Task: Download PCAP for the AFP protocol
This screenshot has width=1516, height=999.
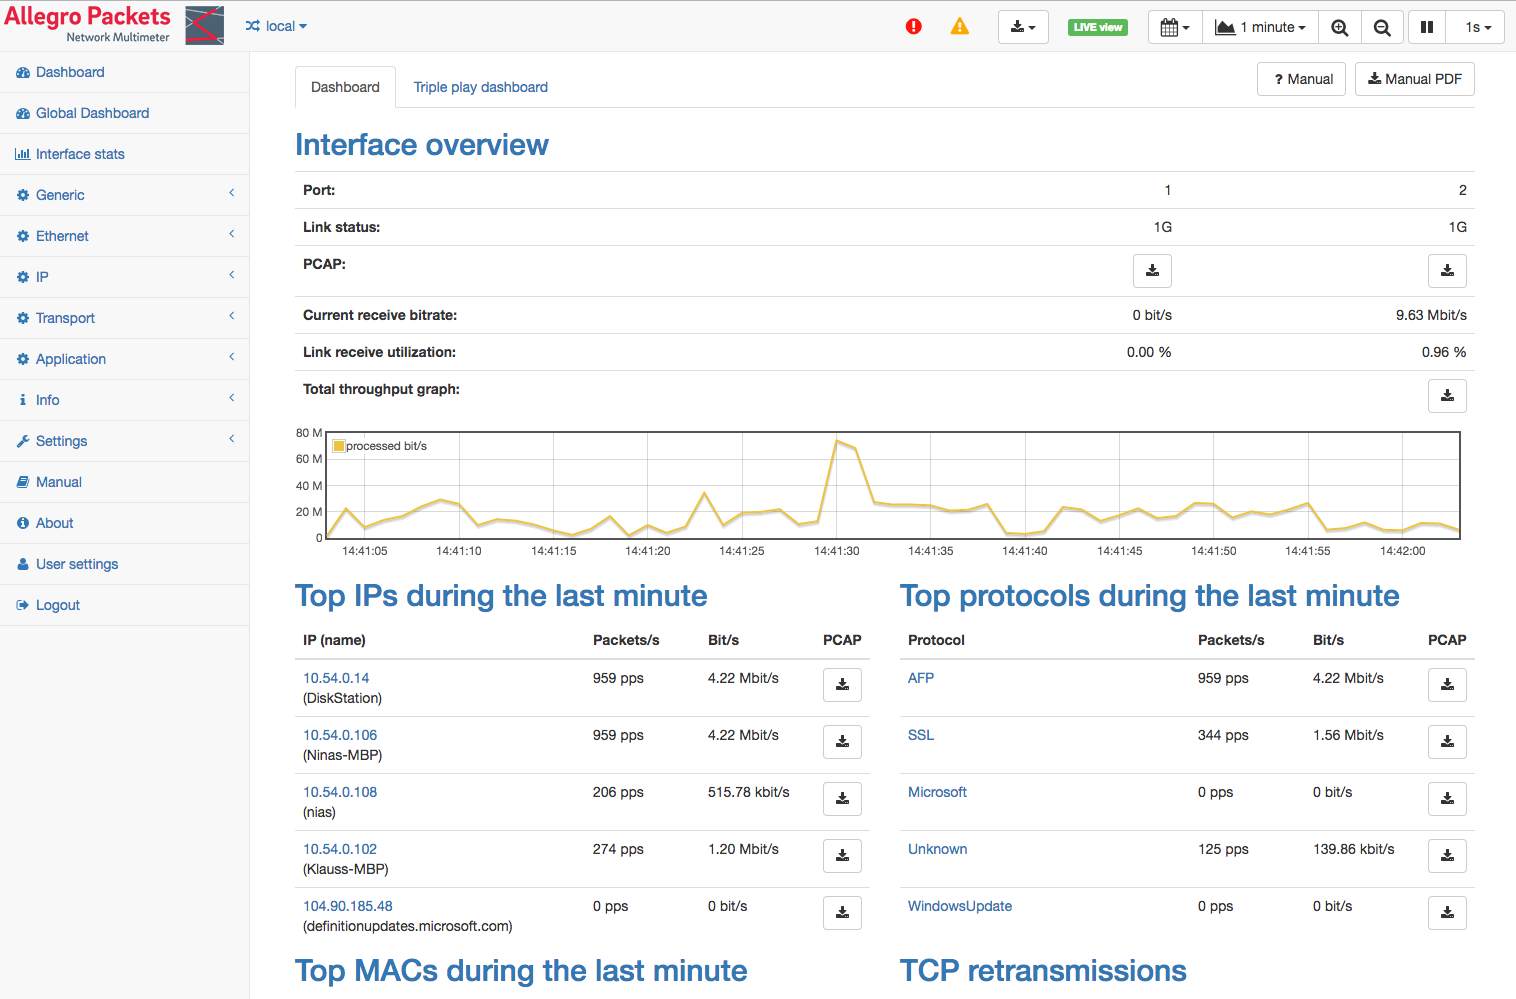Action: (1446, 685)
